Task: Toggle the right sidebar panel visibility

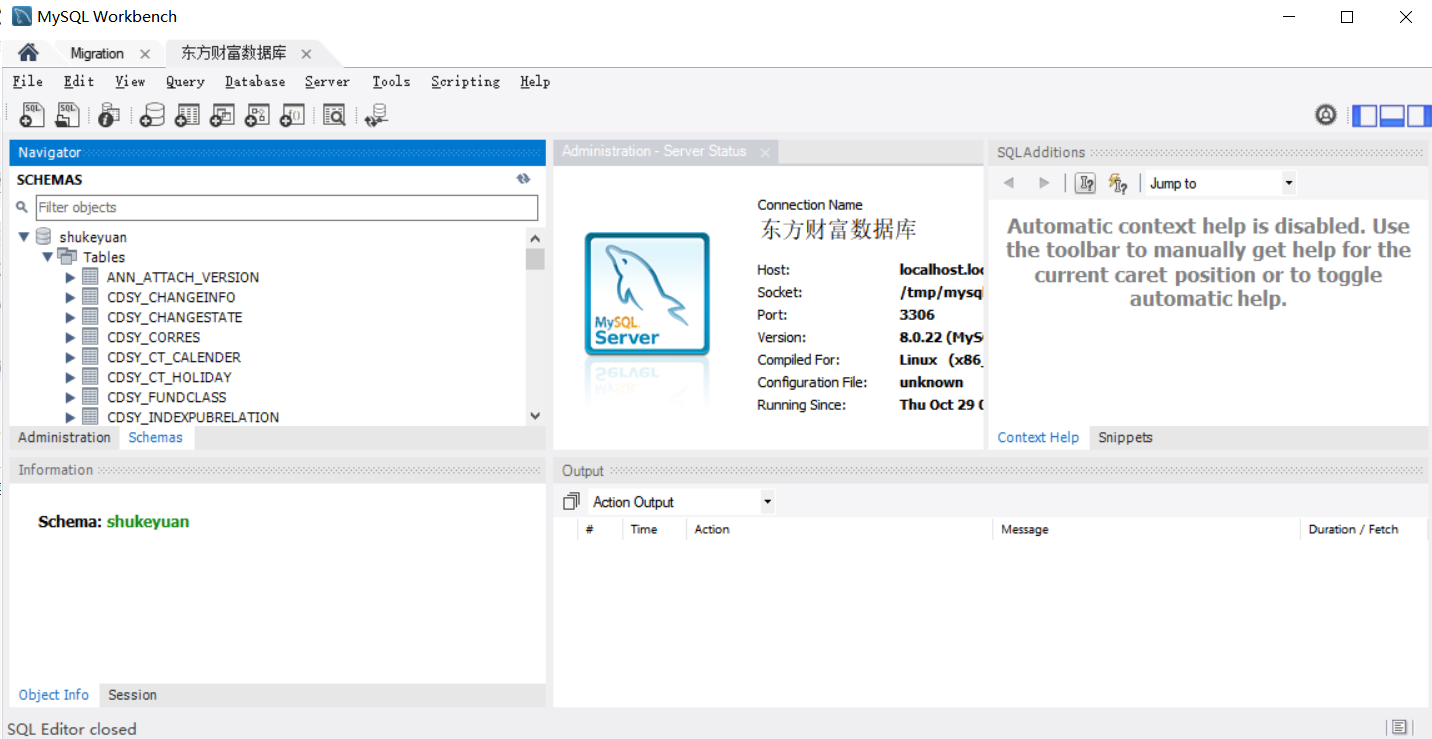Action: (1418, 115)
